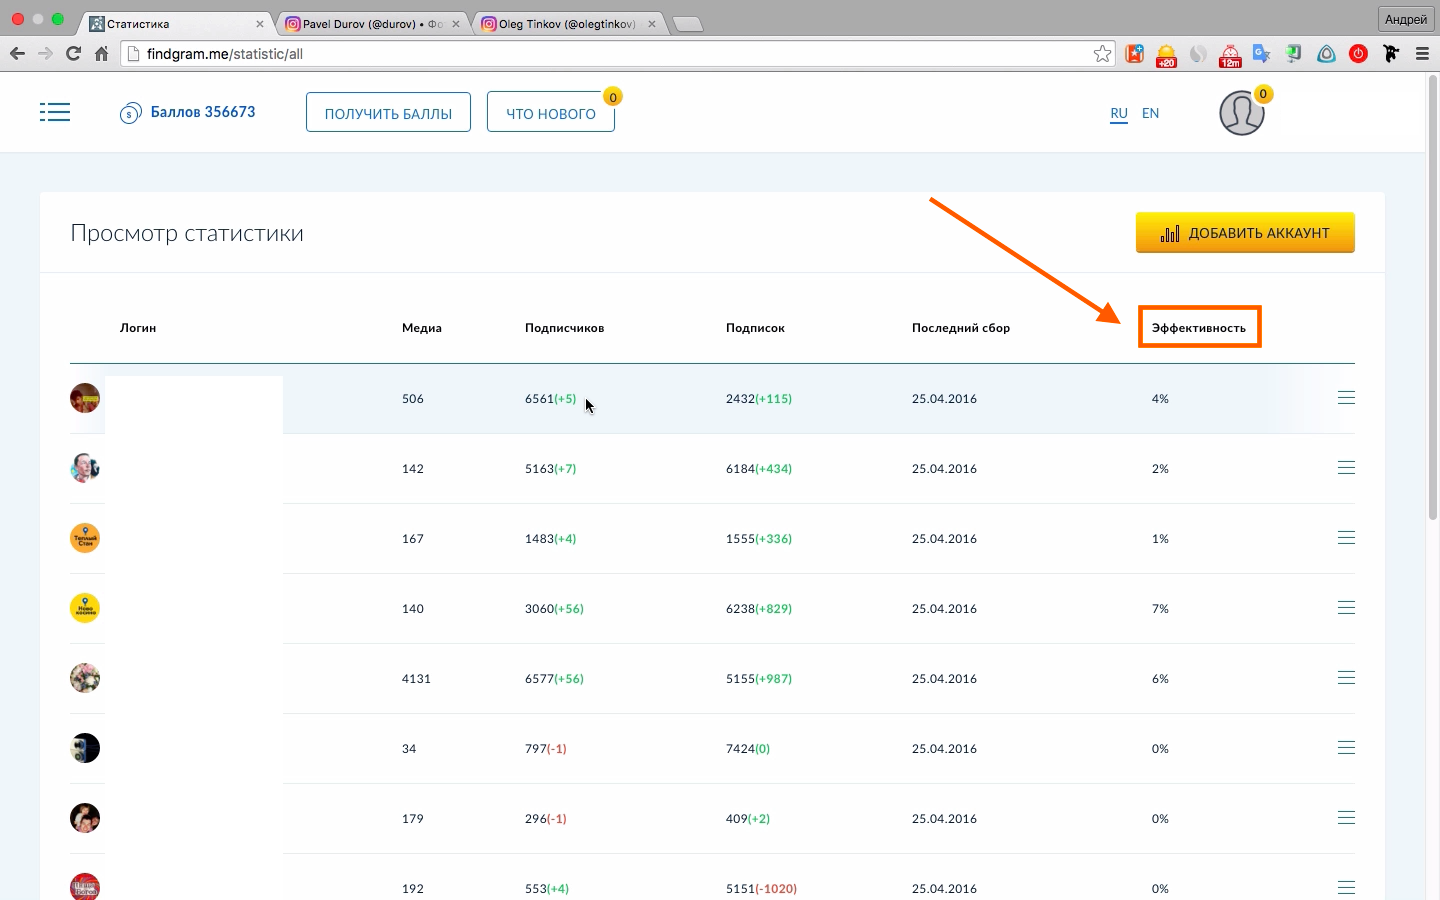
Task: Click the 6184(+434) subscriptions cell
Action: pyautogui.click(x=759, y=468)
